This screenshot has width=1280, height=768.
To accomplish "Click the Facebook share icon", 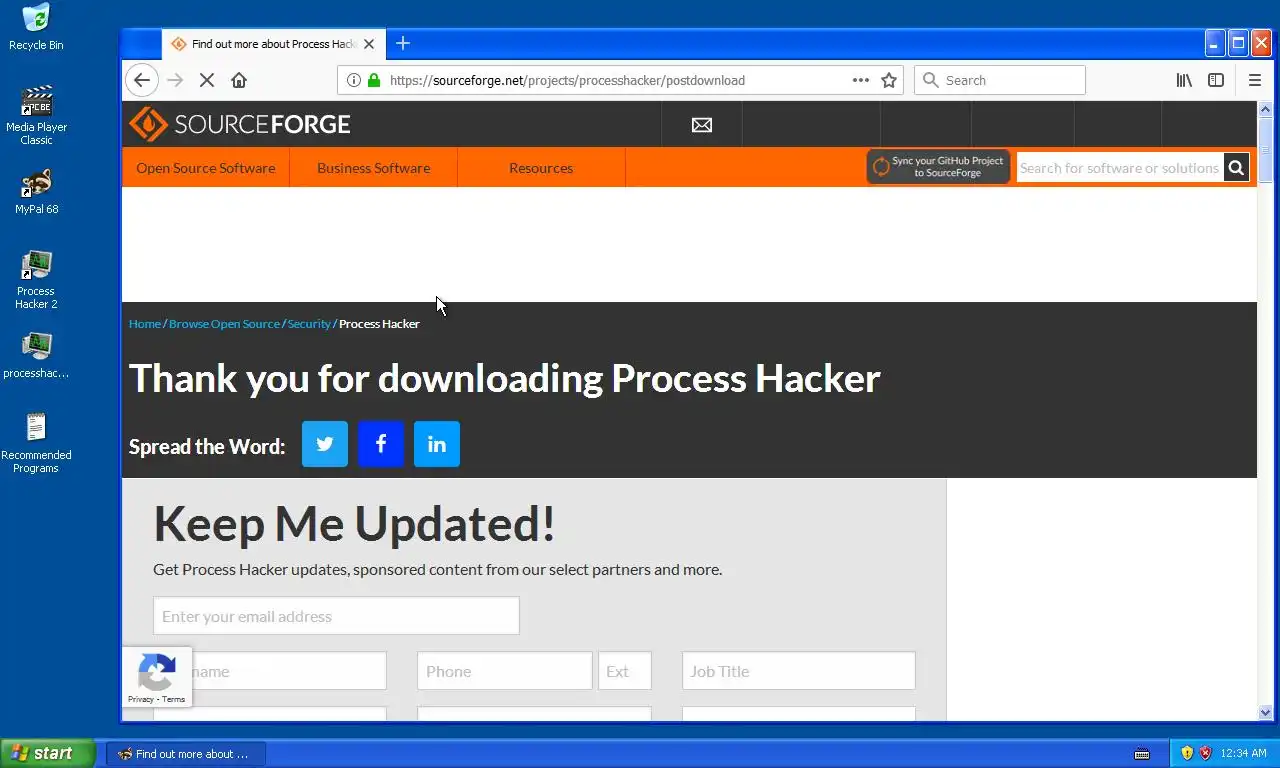I will tap(381, 444).
